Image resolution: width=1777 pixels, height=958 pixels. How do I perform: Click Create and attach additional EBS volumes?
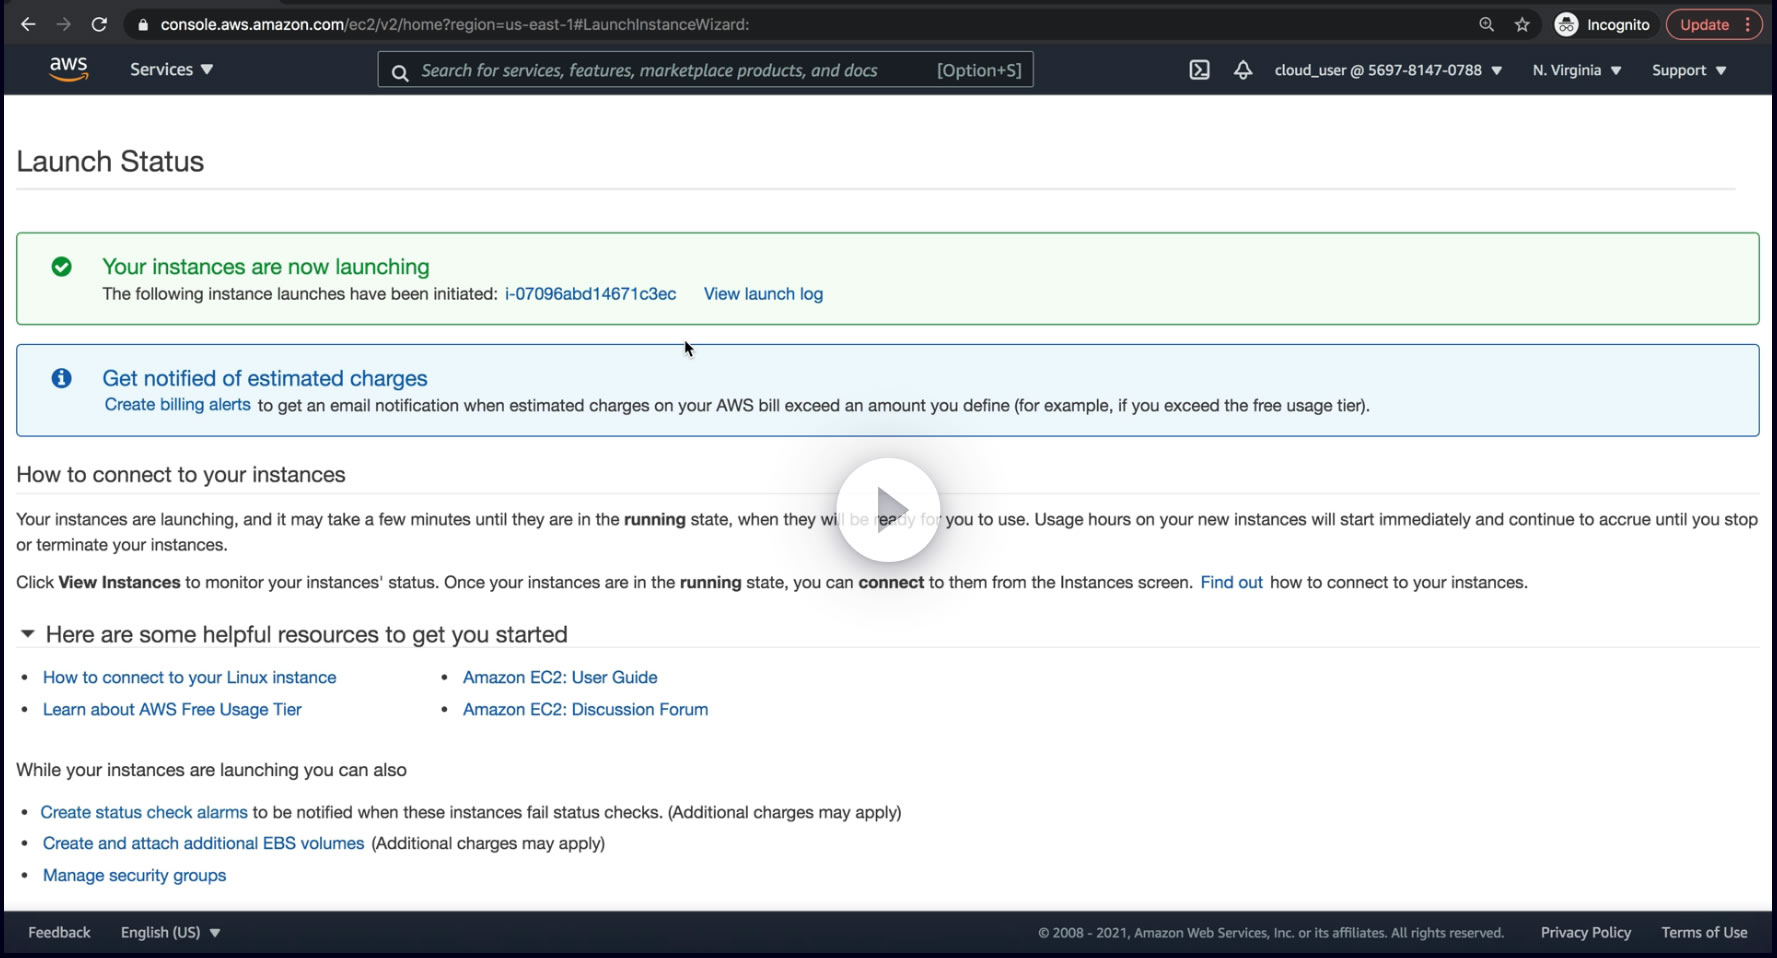(203, 843)
